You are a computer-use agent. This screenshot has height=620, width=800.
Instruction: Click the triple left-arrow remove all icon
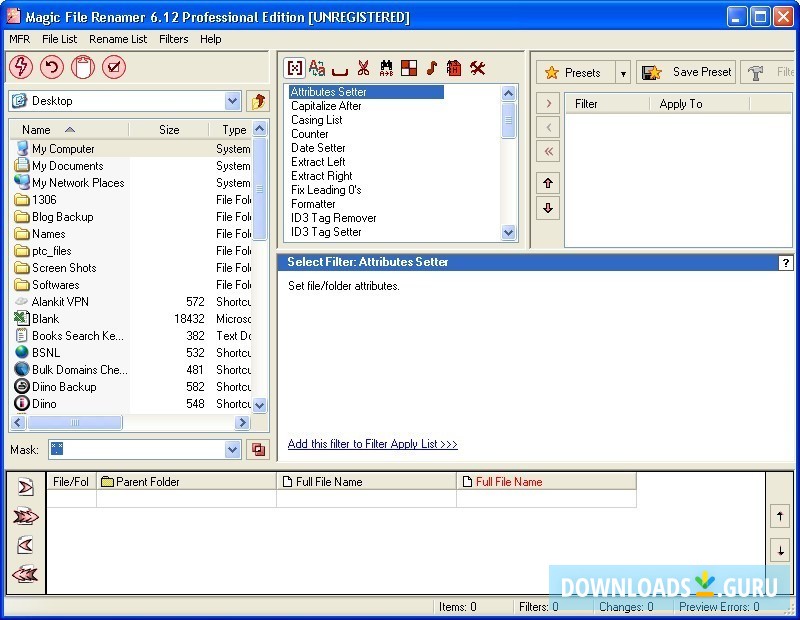click(25, 574)
